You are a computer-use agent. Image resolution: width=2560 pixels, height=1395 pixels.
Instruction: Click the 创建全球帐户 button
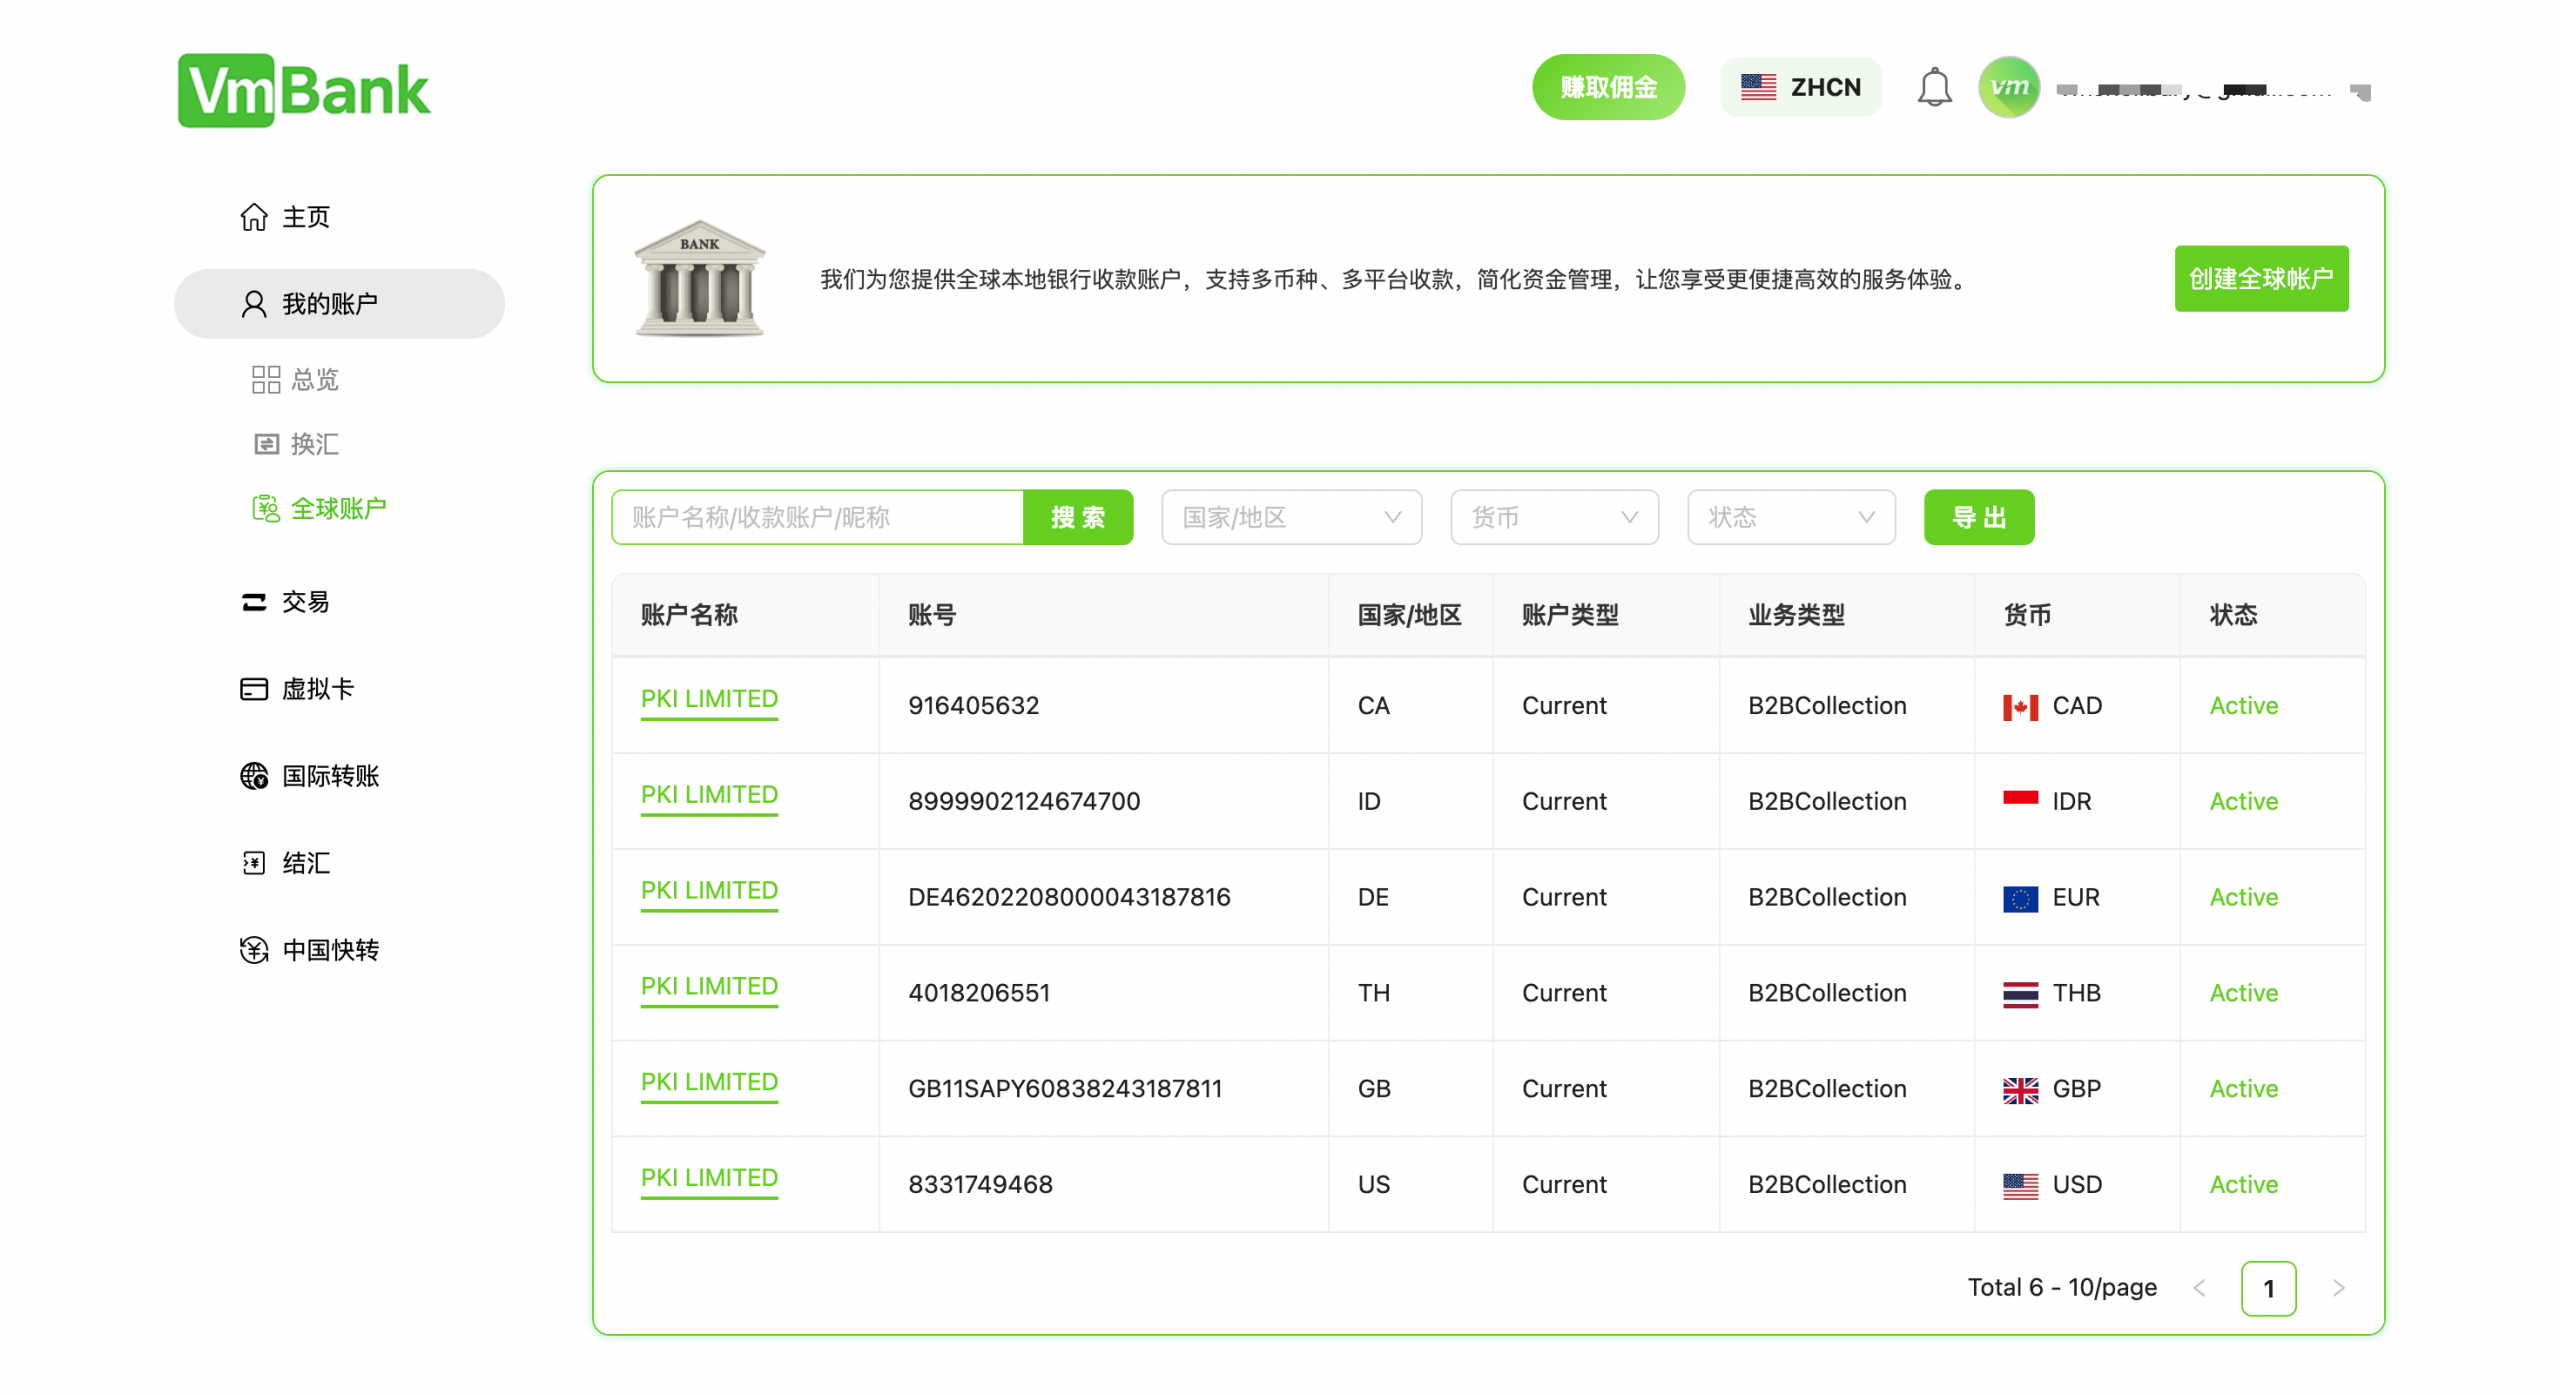[x=2261, y=279]
